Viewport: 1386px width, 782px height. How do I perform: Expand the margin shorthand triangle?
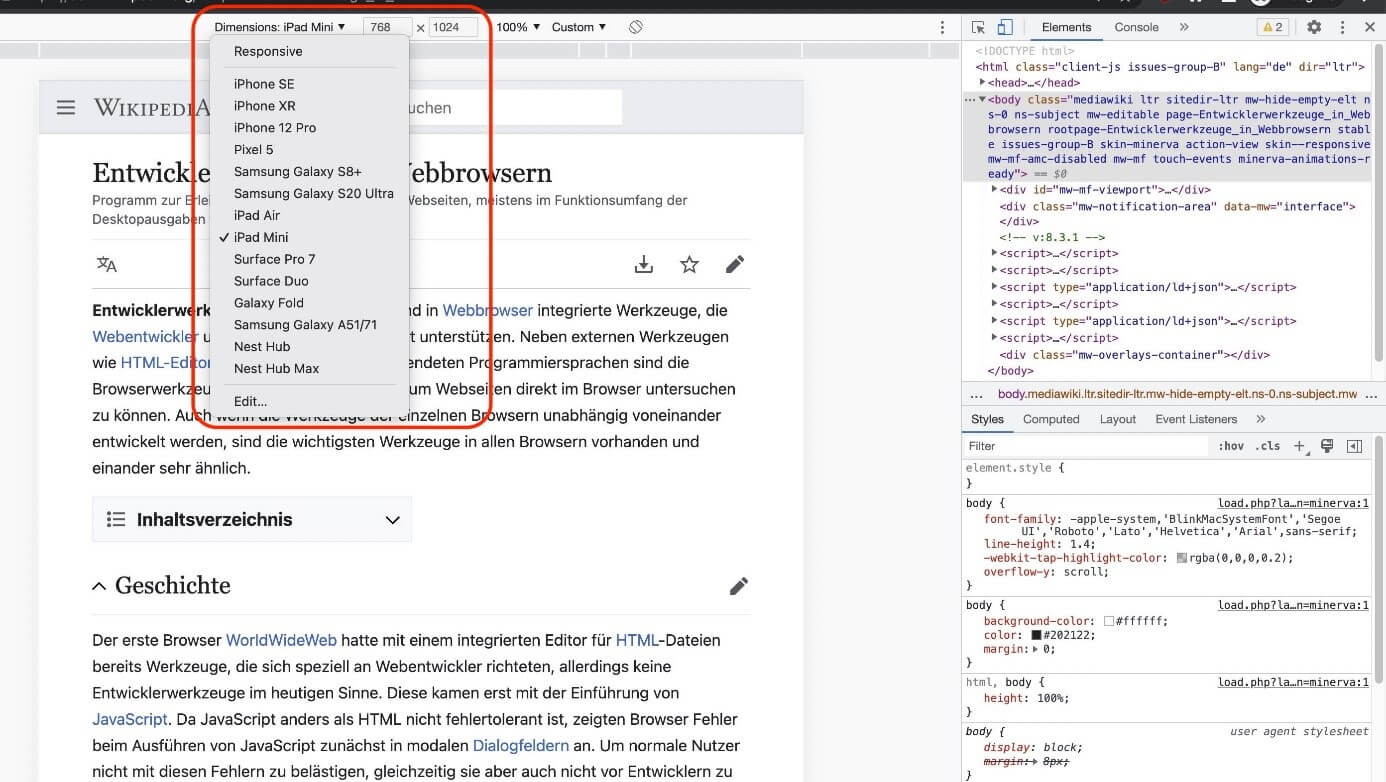pos(1034,649)
